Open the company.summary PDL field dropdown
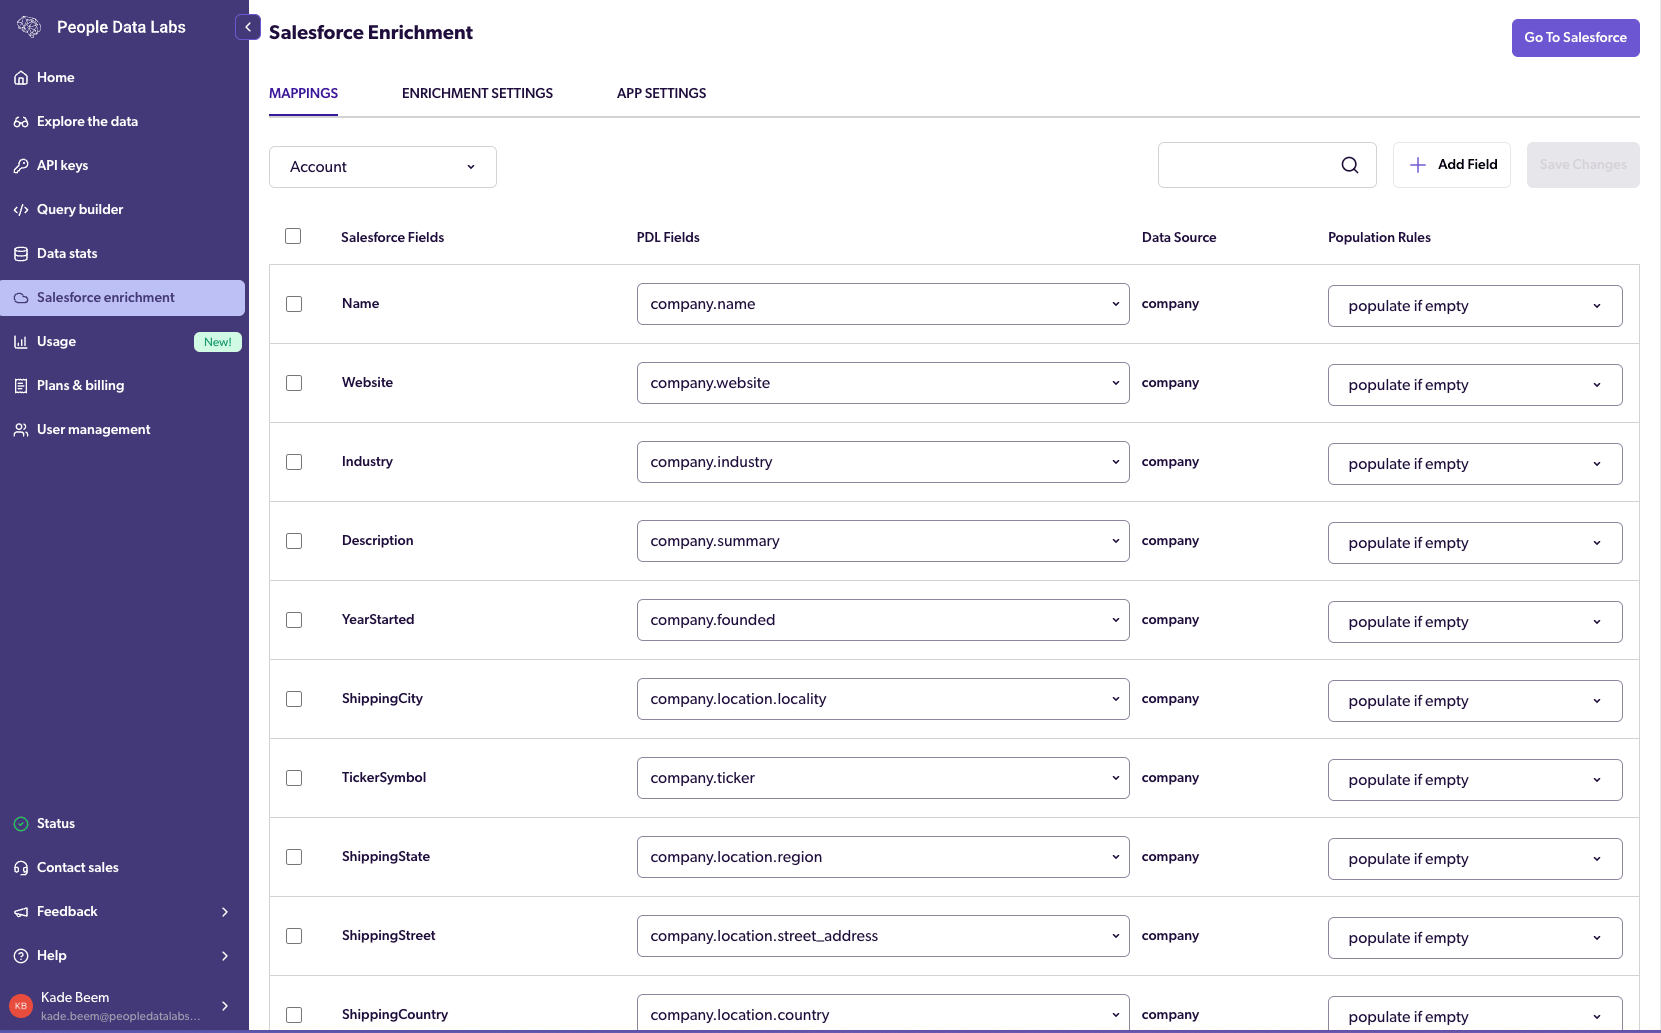The height and width of the screenshot is (1033, 1661). coord(883,541)
